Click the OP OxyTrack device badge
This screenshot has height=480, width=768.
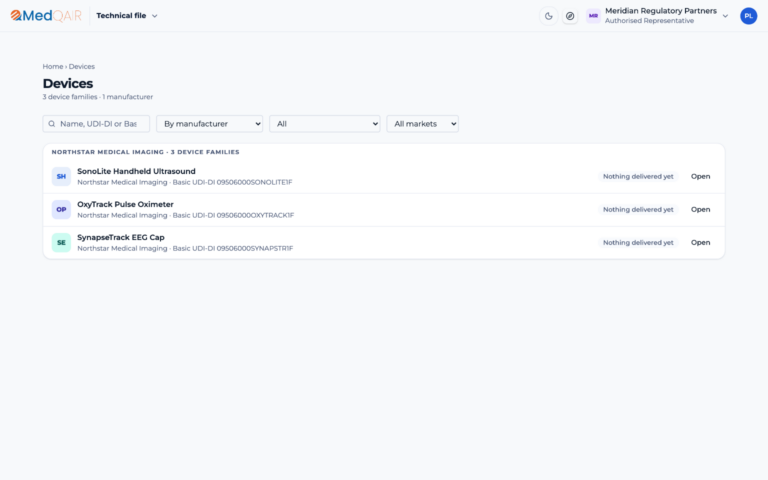click(x=61, y=210)
